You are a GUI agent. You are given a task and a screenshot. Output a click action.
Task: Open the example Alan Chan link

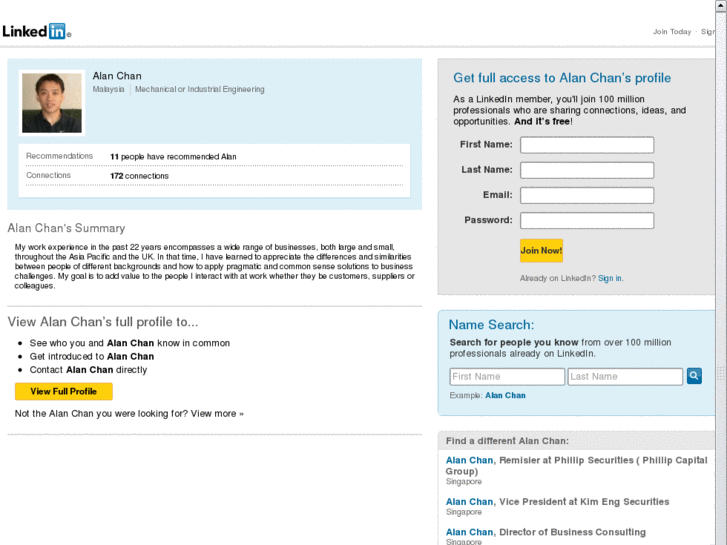[x=505, y=395]
